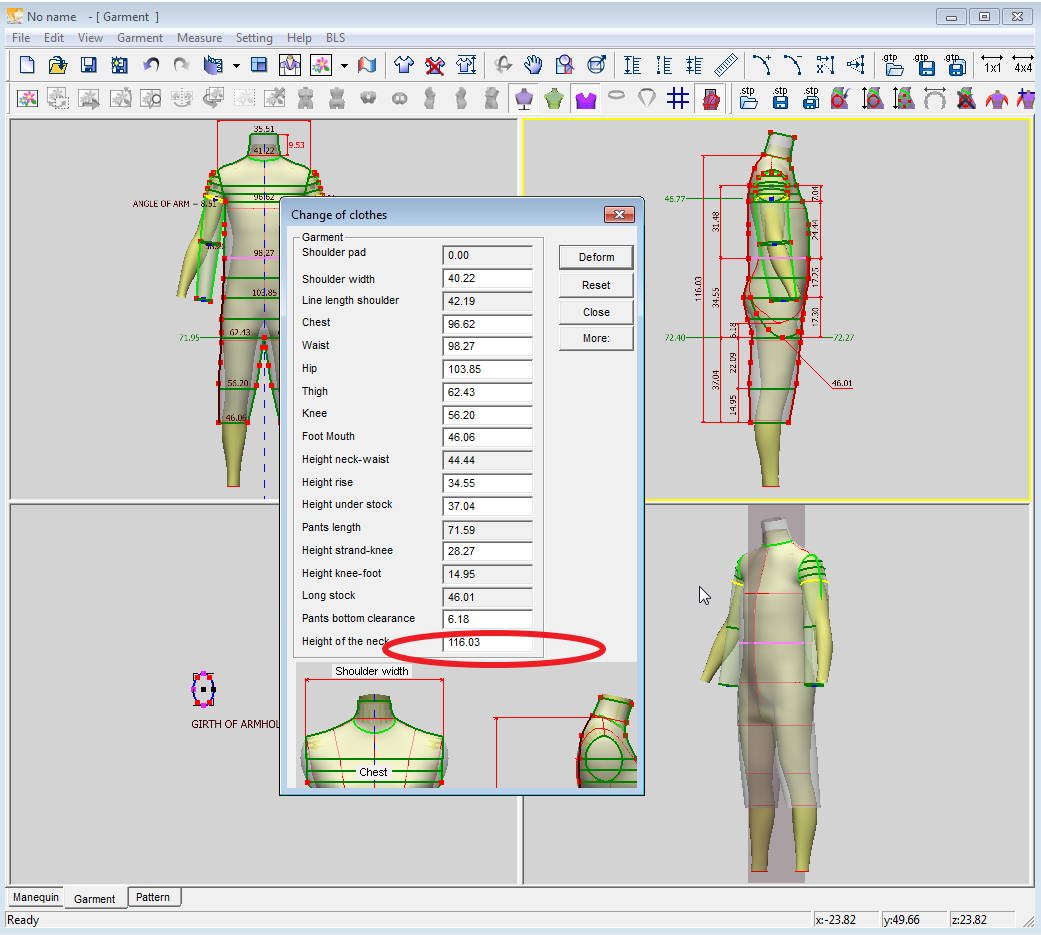Click the Pants bottom clearance value field
Image resolution: width=1041 pixels, height=935 pixels.
(x=487, y=619)
